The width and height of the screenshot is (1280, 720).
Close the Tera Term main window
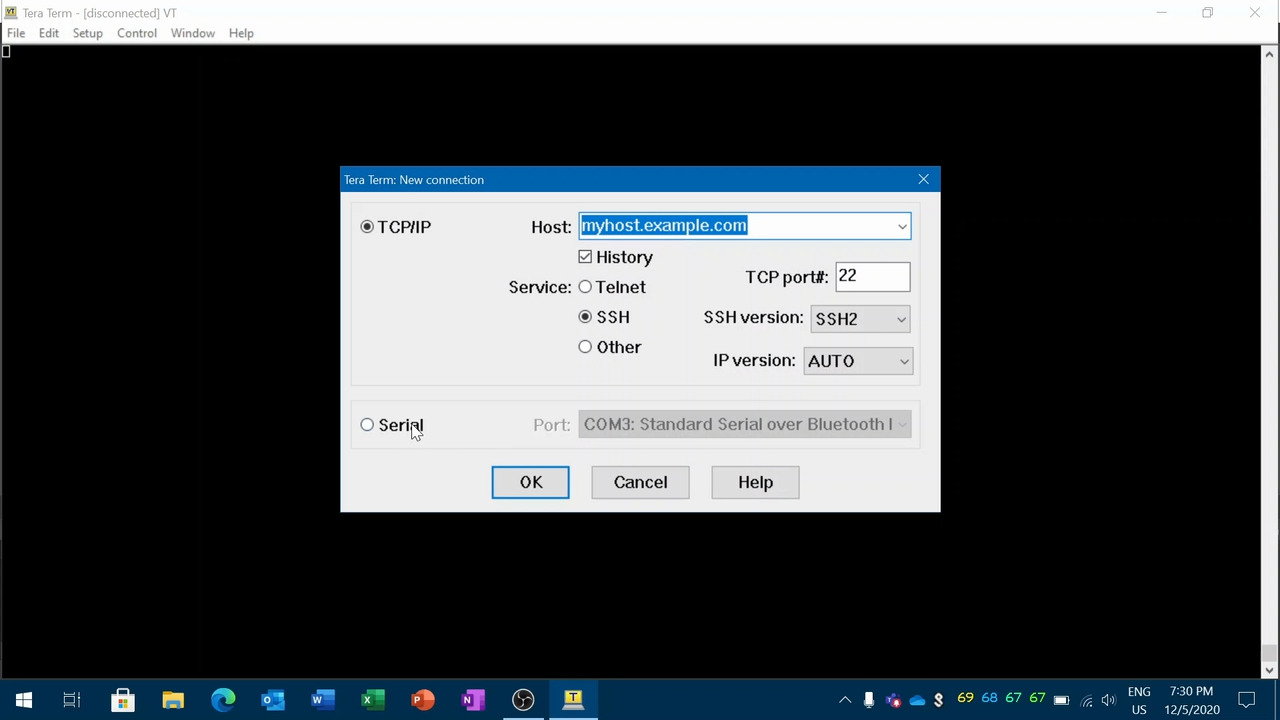click(x=1255, y=13)
